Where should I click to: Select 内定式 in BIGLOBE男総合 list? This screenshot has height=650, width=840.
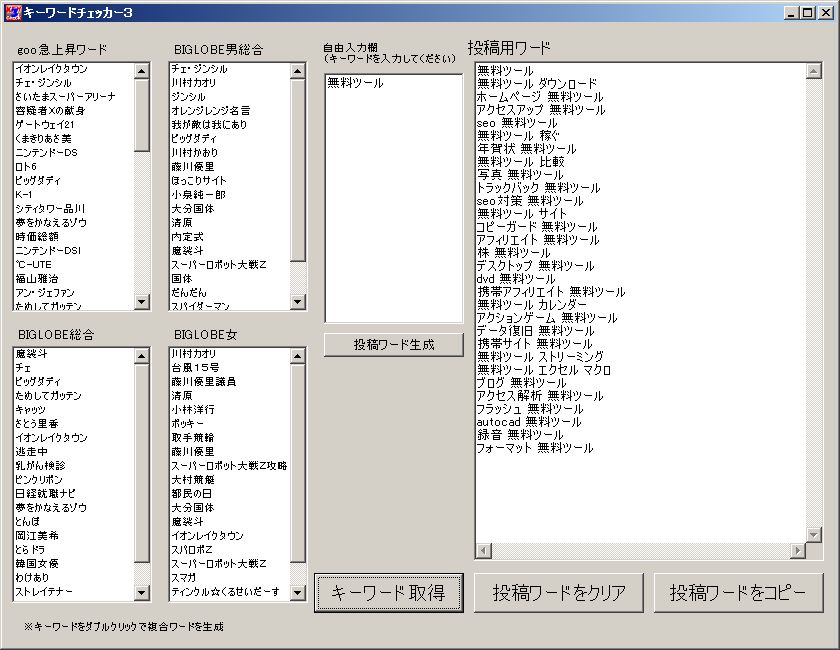point(188,236)
